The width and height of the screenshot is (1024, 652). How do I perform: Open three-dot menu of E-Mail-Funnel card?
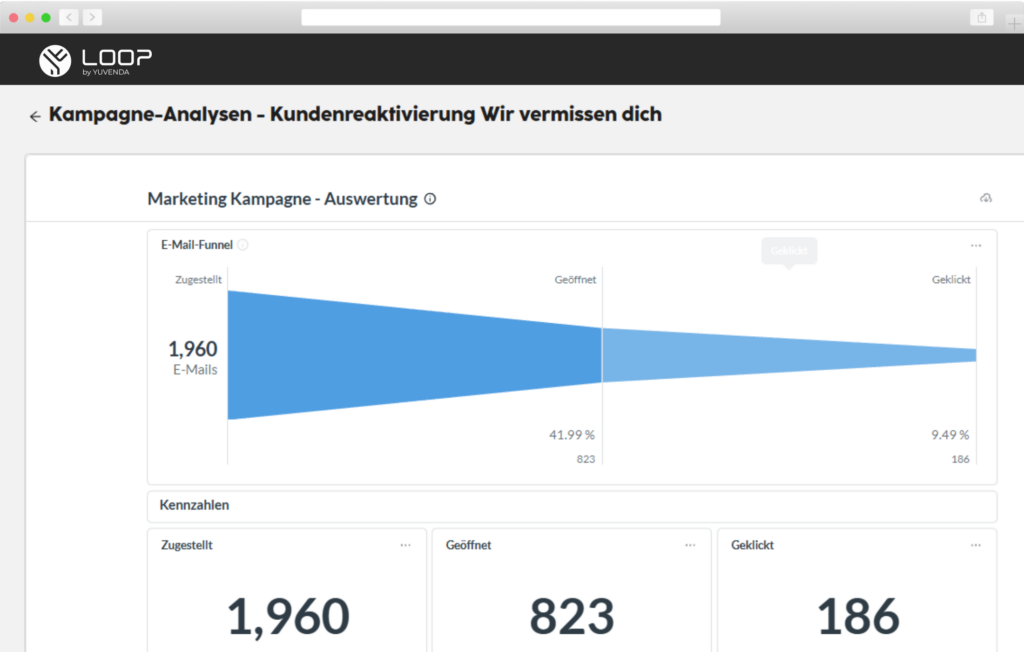click(x=976, y=246)
